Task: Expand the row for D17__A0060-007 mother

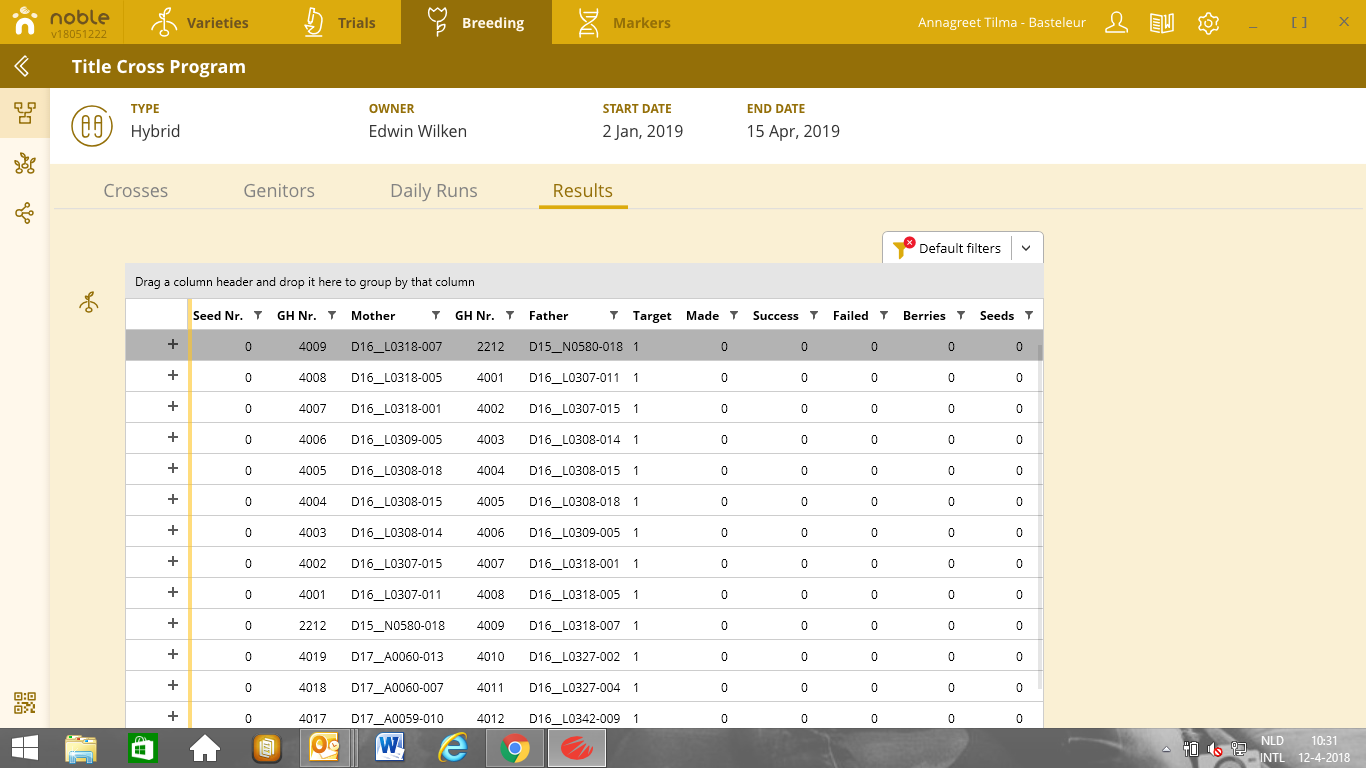Action: (172, 686)
